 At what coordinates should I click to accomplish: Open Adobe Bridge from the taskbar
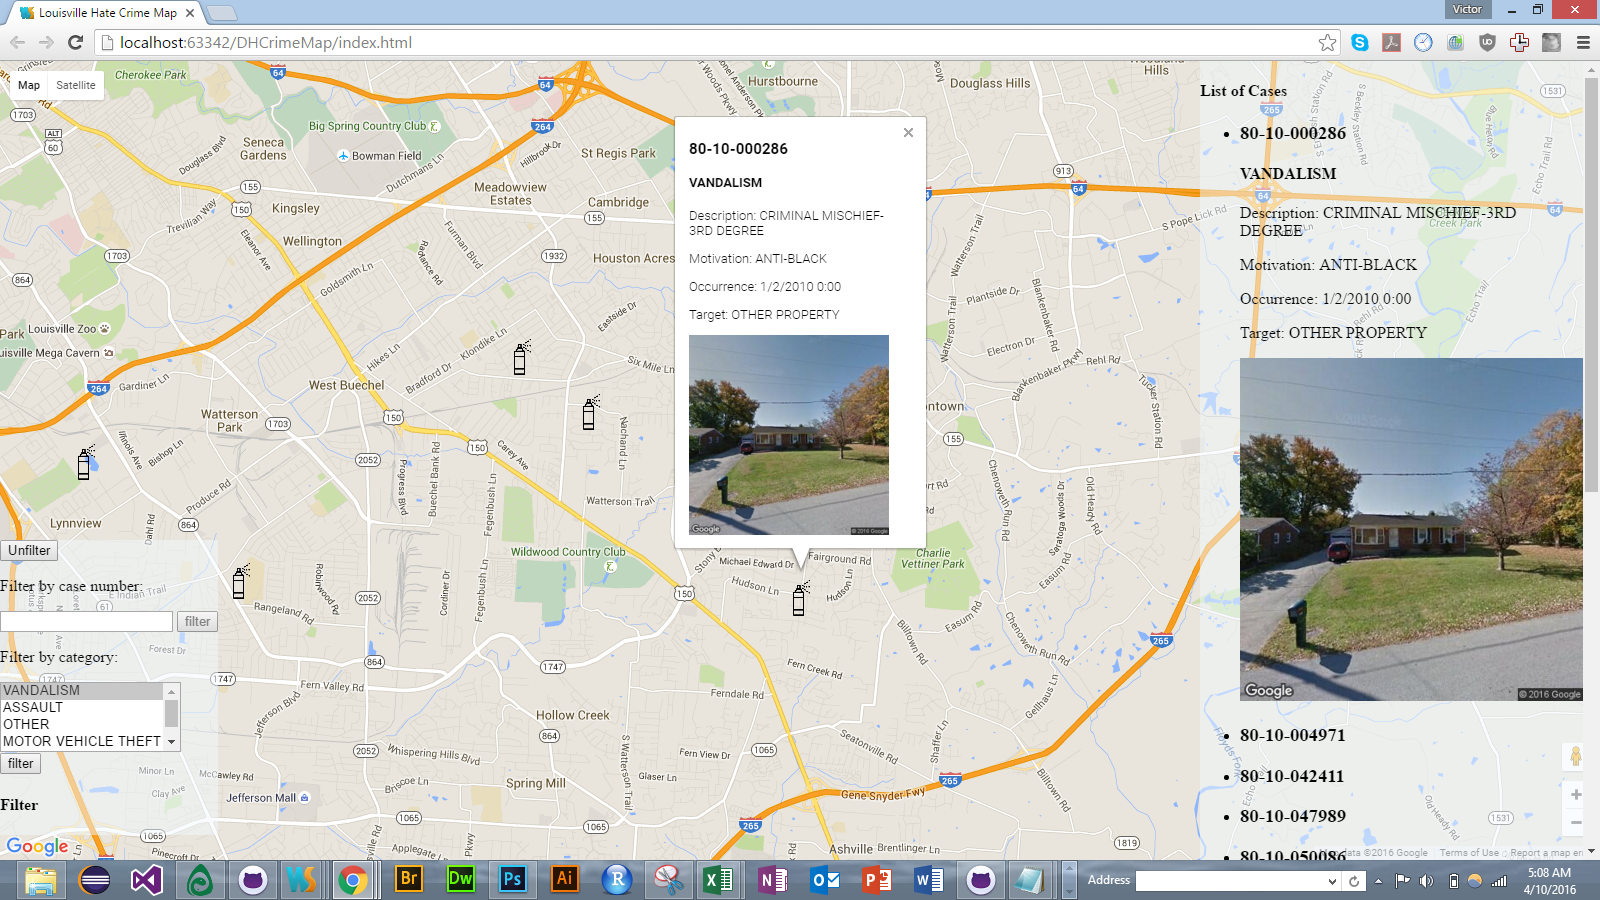(x=408, y=880)
